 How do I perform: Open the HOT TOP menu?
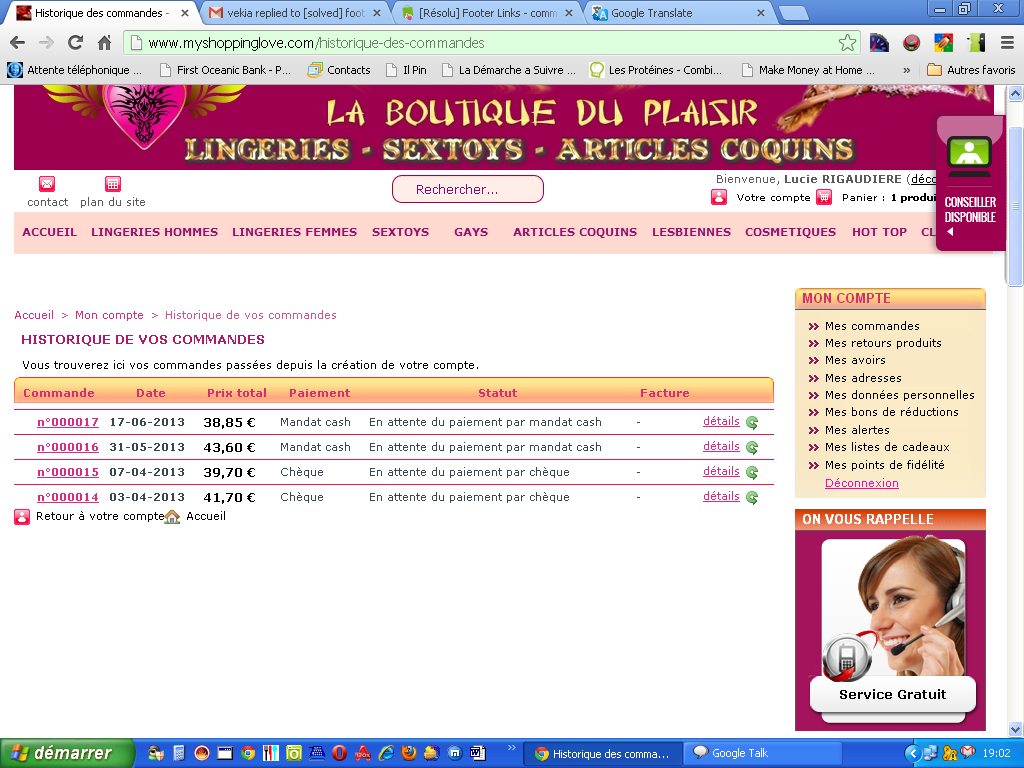point(879,232)
